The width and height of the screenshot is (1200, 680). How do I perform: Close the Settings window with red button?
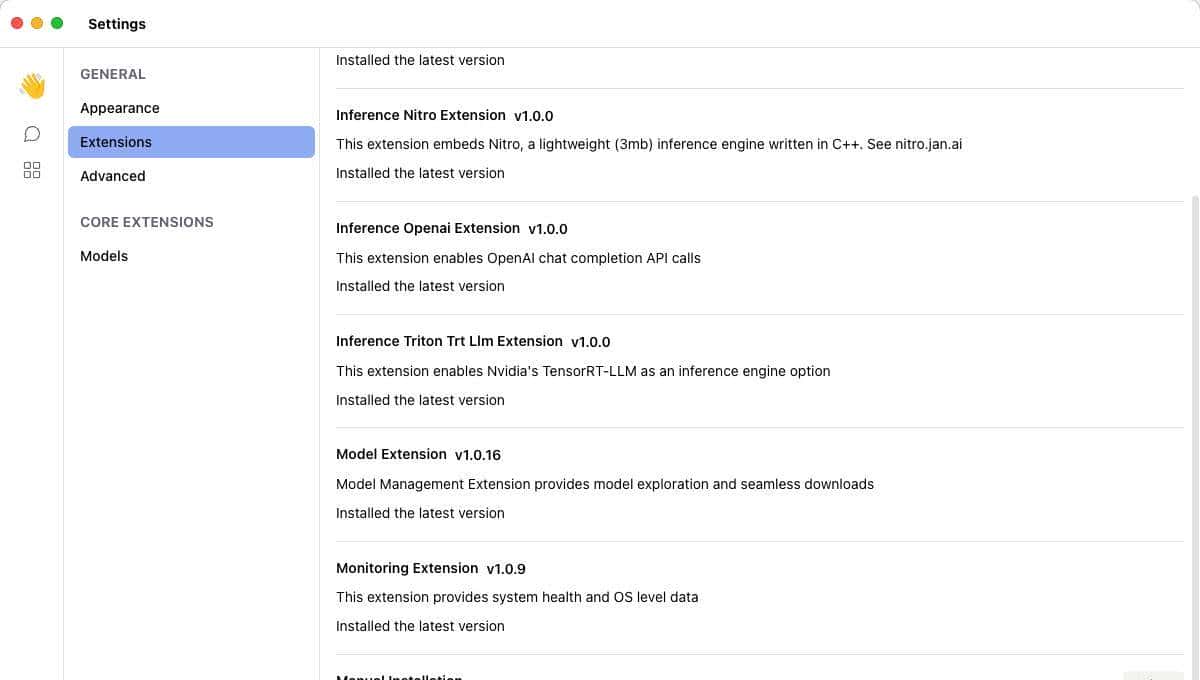[17, 23]
